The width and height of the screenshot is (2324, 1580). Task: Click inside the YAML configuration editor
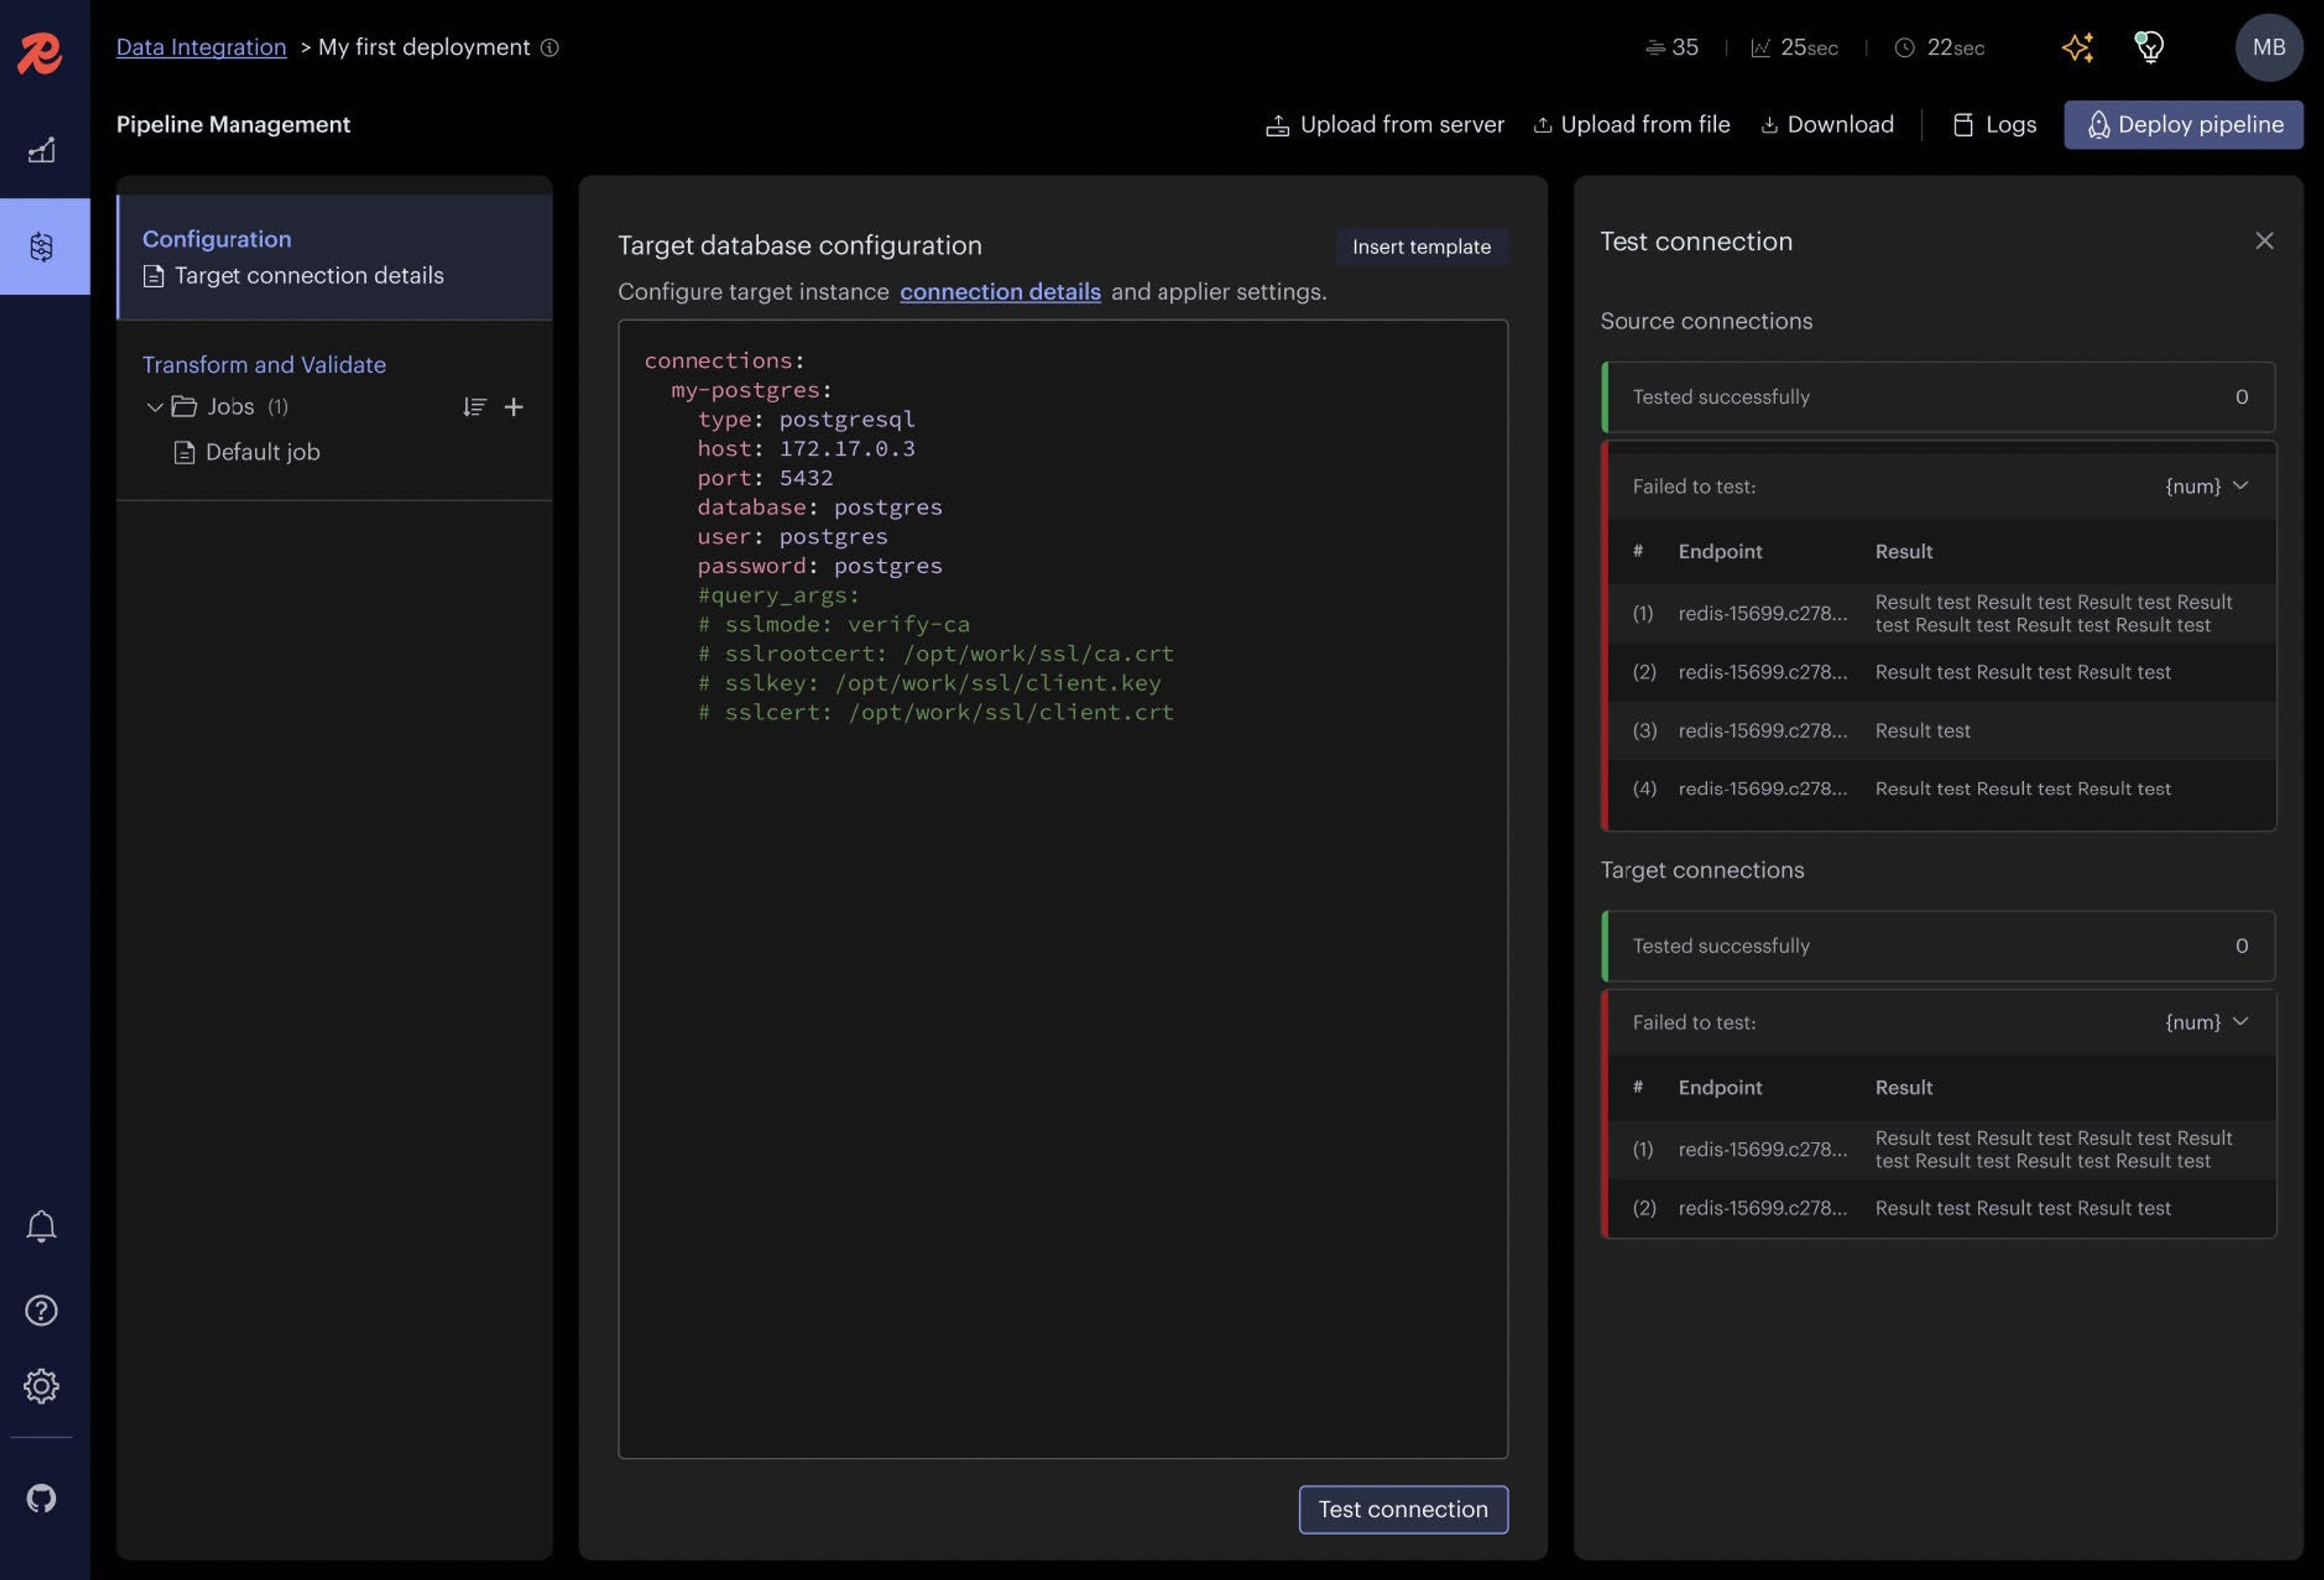(1062, 1000)
